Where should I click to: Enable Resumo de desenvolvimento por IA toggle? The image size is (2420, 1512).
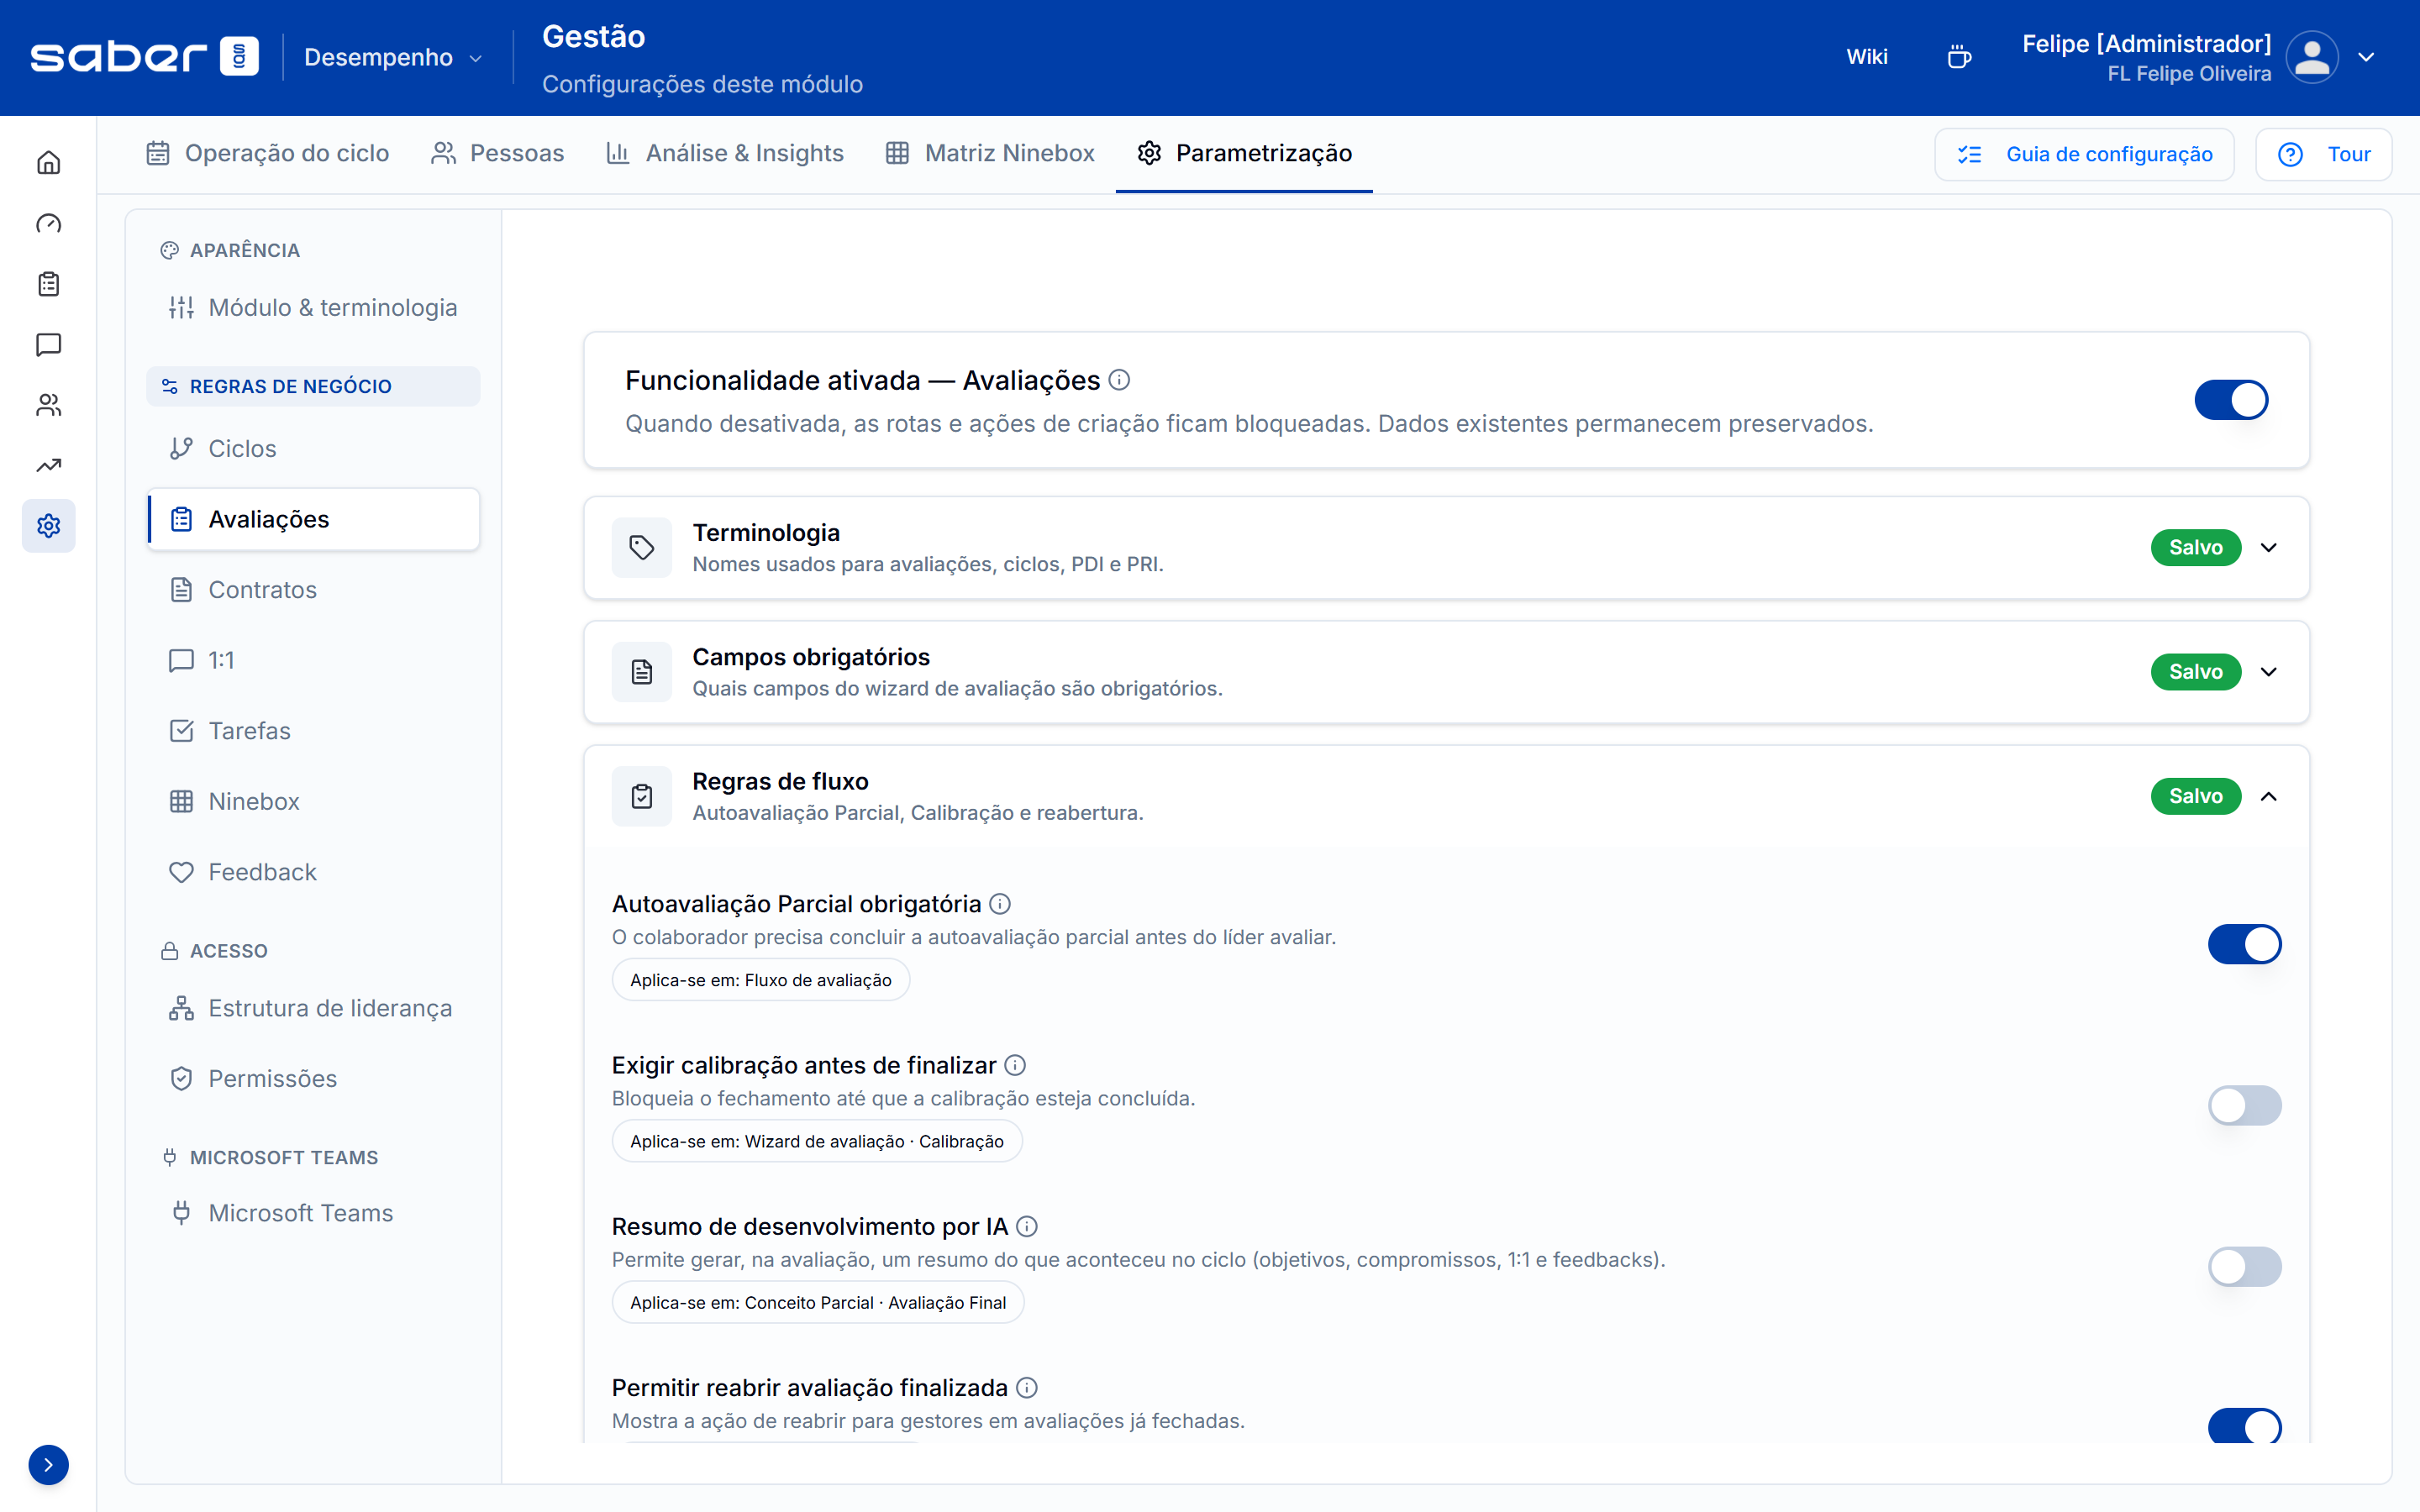[x=2244, y=1267]
